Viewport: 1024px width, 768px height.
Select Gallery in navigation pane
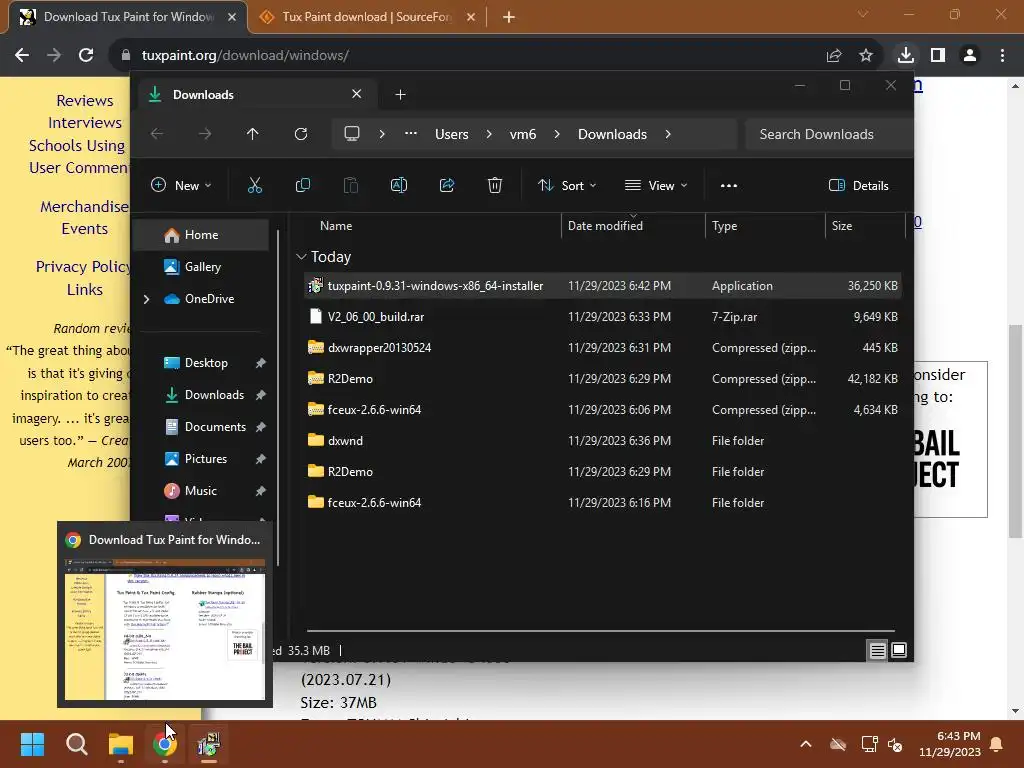(202, 267)
